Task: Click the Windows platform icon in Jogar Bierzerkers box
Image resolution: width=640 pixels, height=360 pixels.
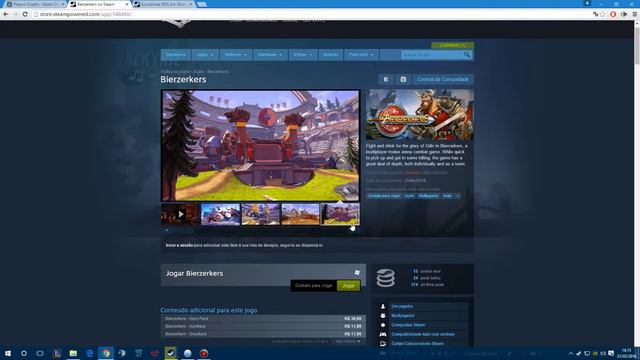Action: tap(357, 272)
